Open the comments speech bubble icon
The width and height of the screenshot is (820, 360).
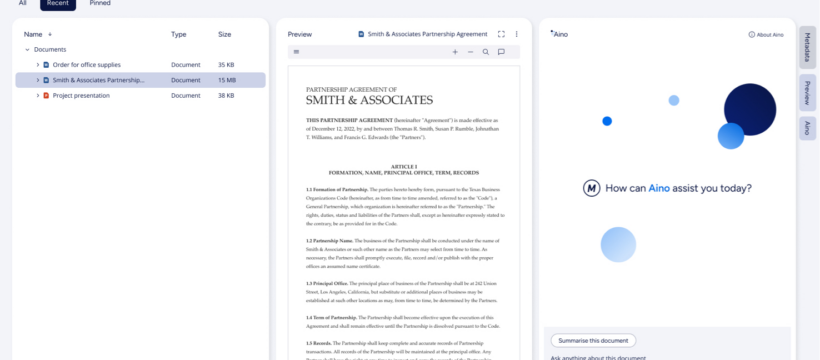pos(501,52)
